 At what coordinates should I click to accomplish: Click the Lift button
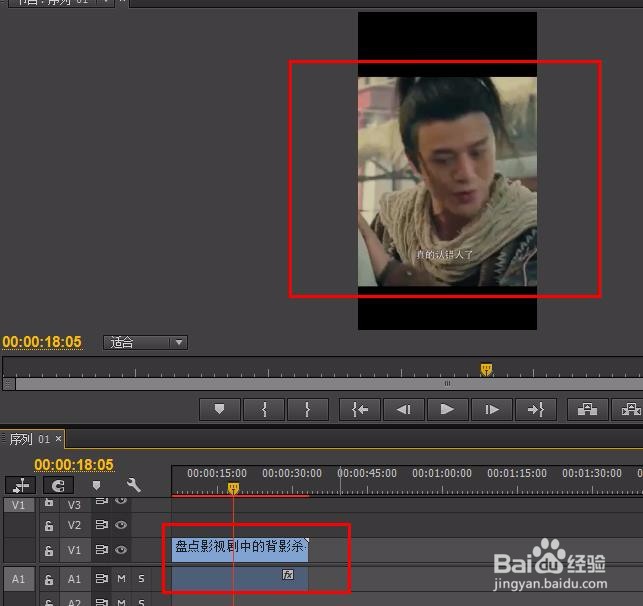click(x=587, y=409)
